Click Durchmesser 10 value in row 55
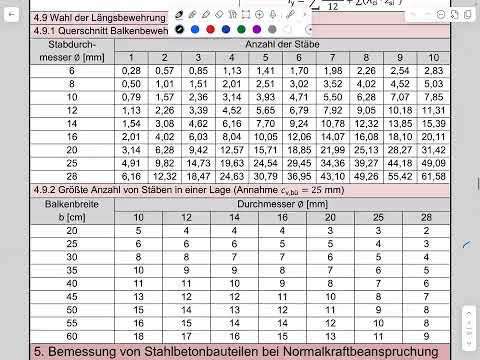This screenshot has width=480, height=360. point(138,323)
